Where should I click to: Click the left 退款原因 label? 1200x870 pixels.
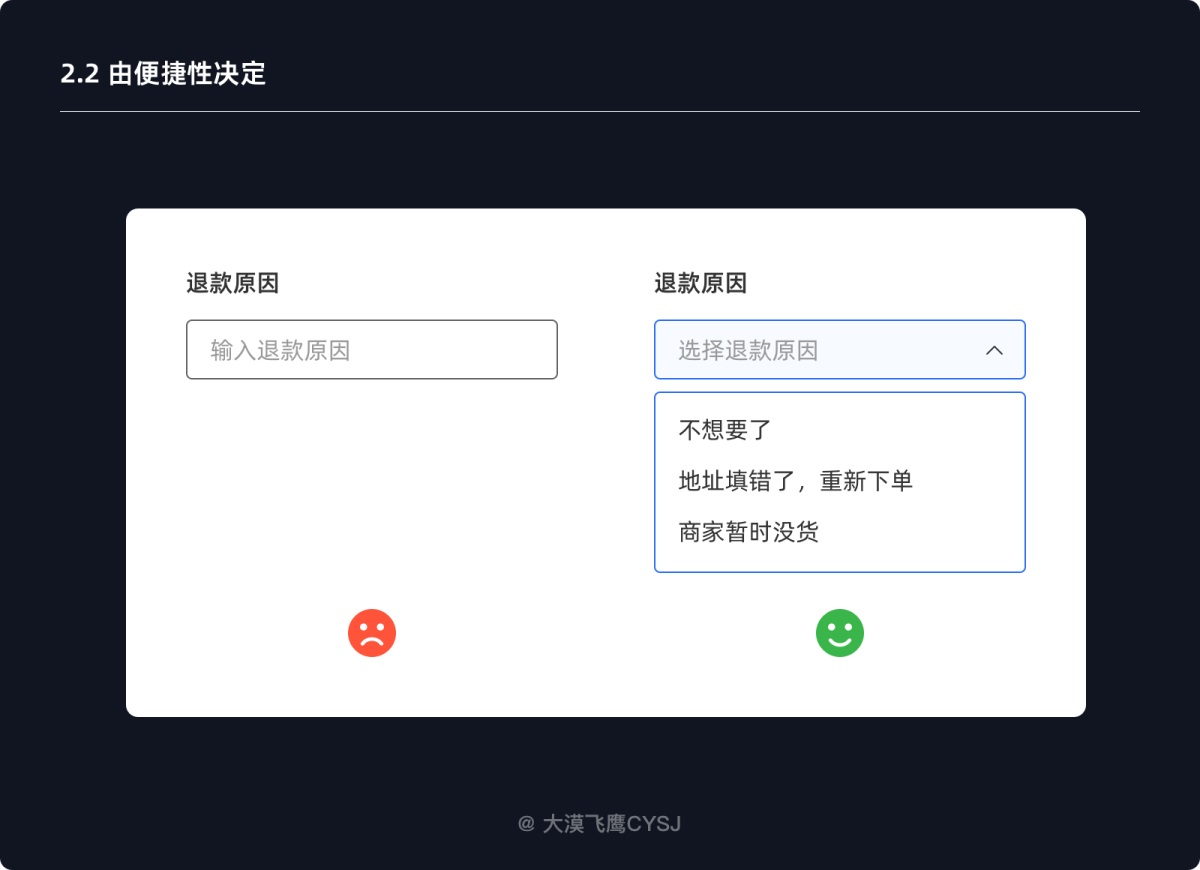(232, 284)
